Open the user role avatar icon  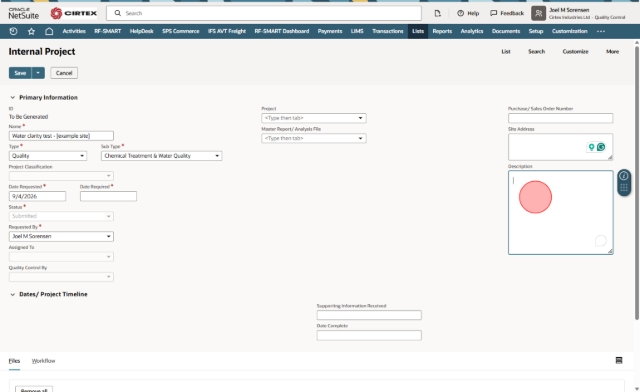(538, 13)
